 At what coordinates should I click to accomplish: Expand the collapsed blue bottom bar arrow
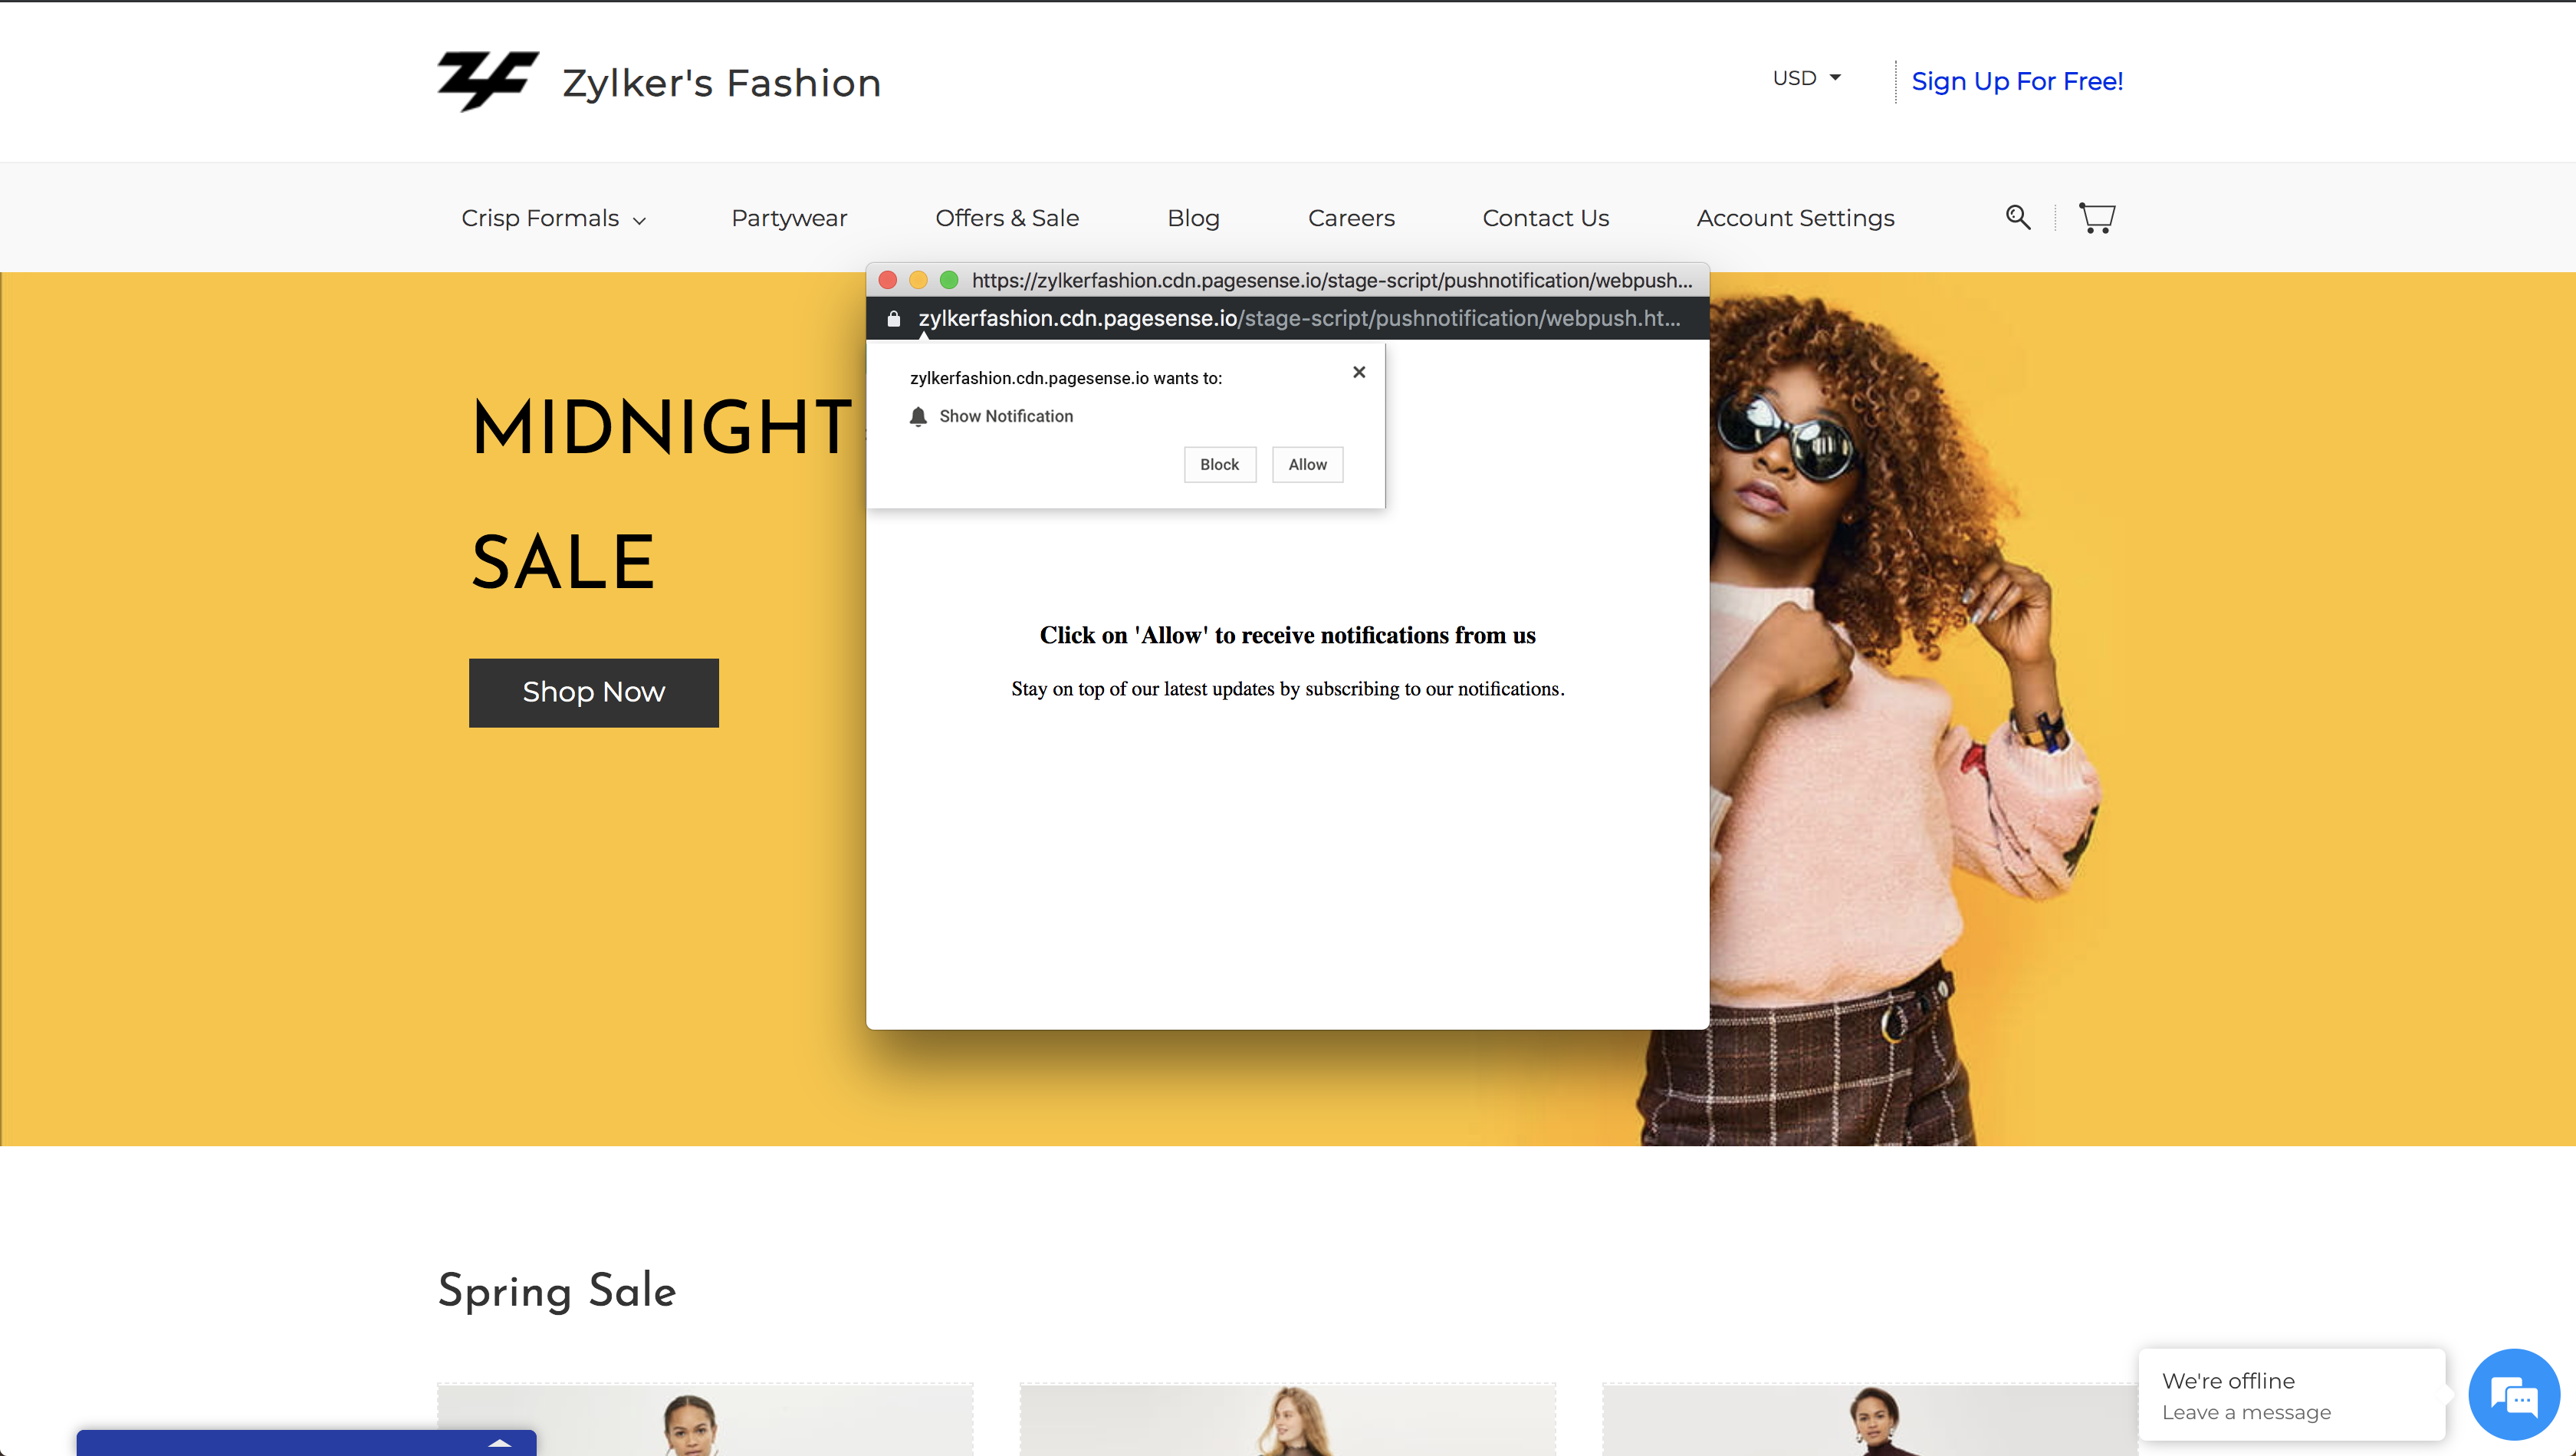coord(499,1442)
